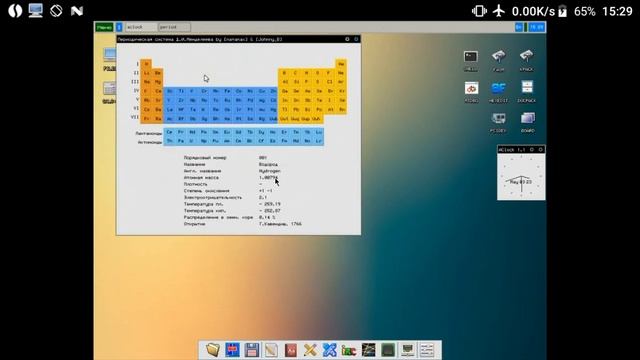Launch the blue crossed tools dock icon
The height and width of the screenshot is (360, 640).
pos(329,350)
